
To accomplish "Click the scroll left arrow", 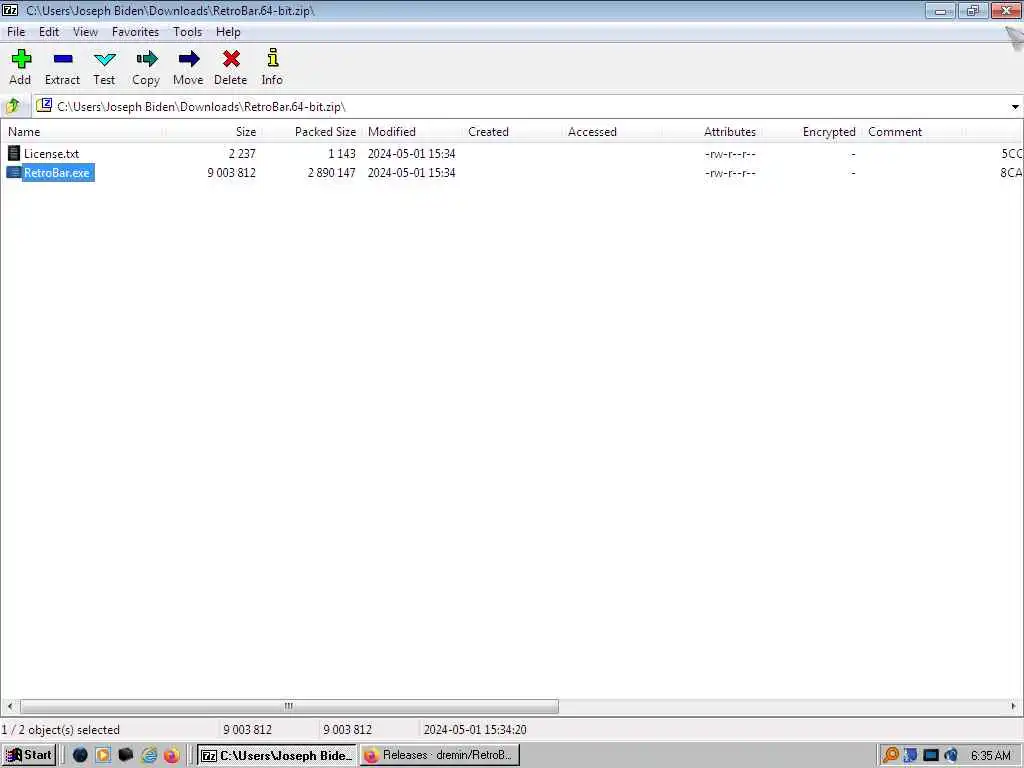I will [x=10, y=706].
